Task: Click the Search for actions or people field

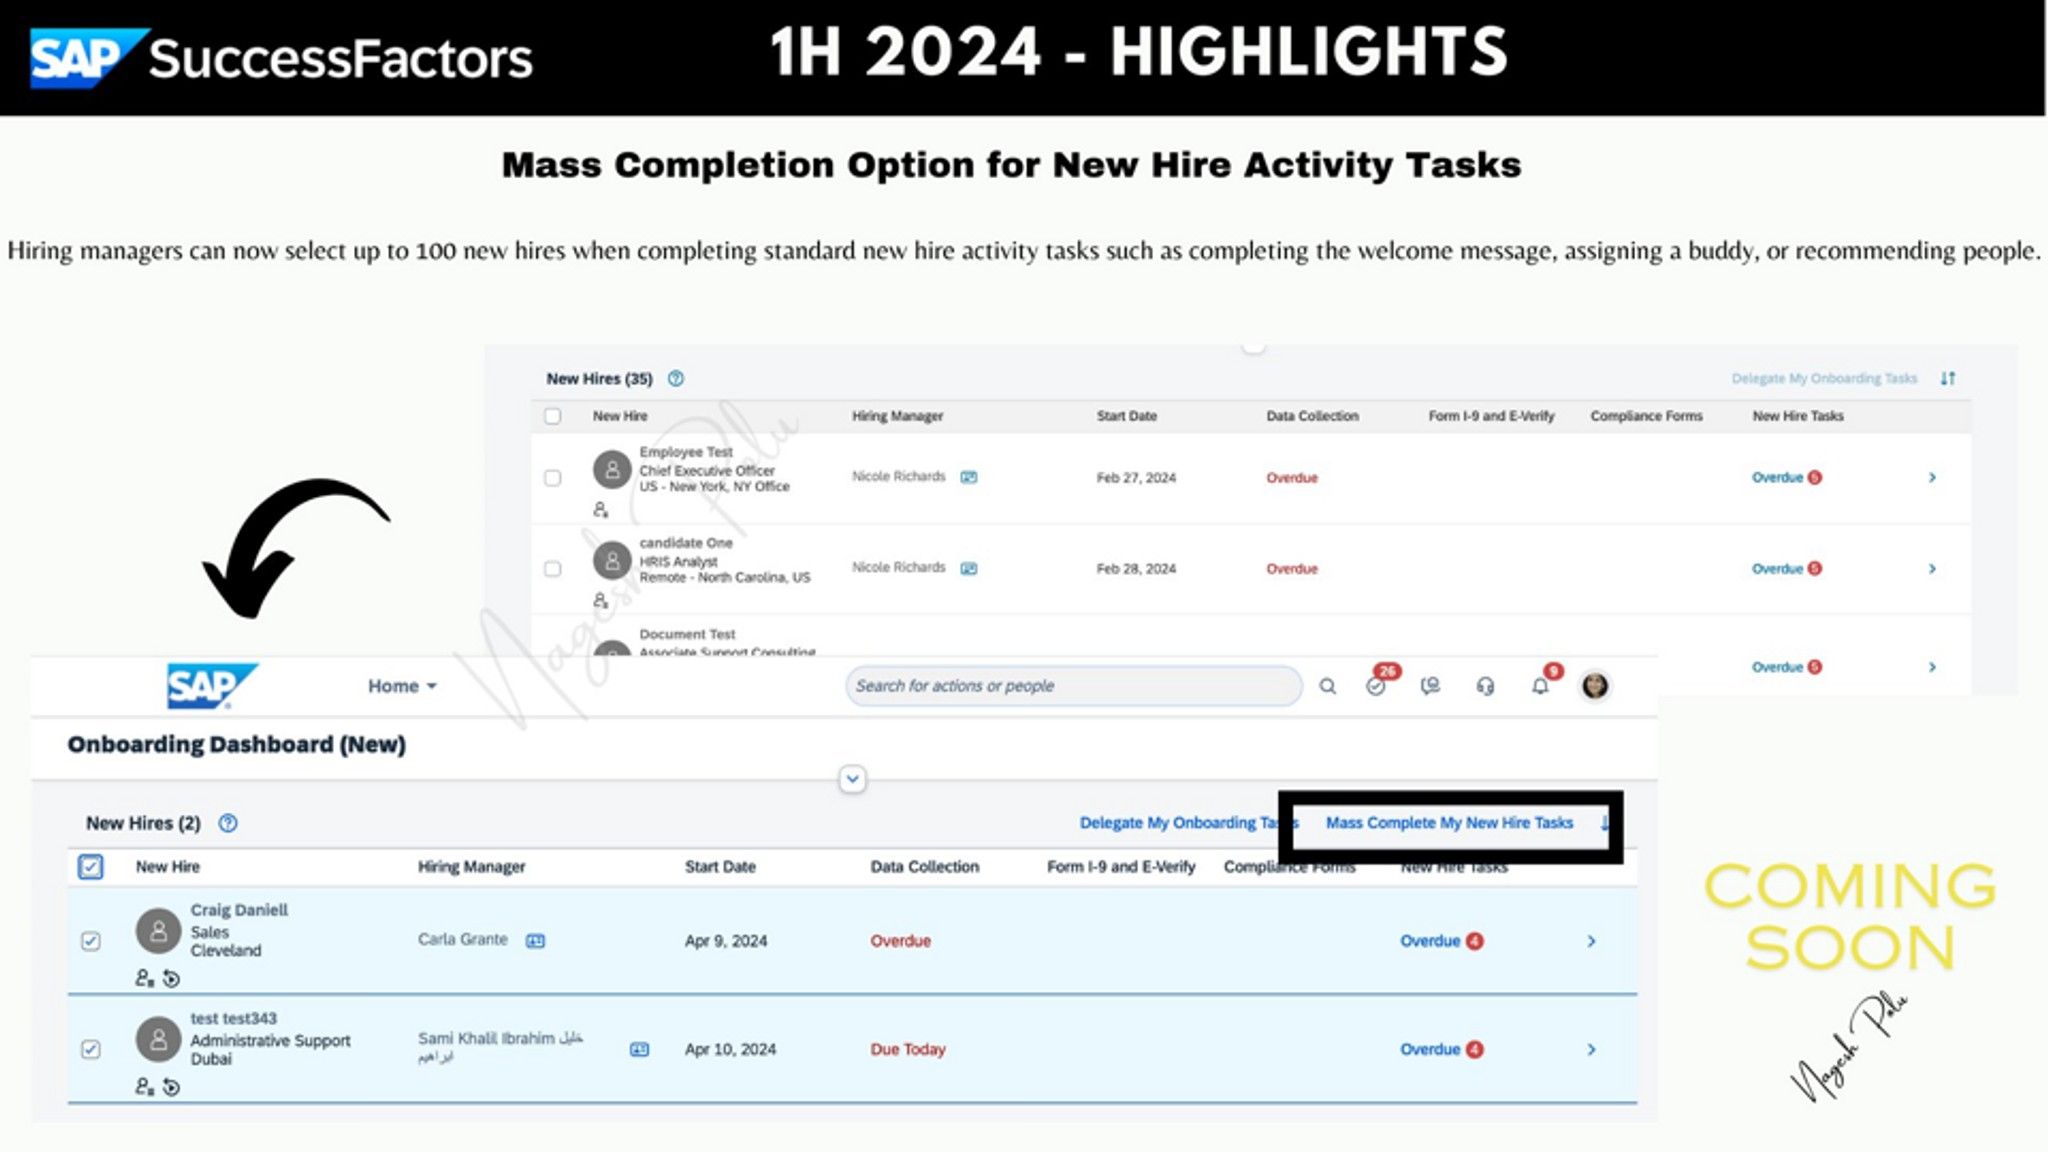Action: (x=1073, y=686)
